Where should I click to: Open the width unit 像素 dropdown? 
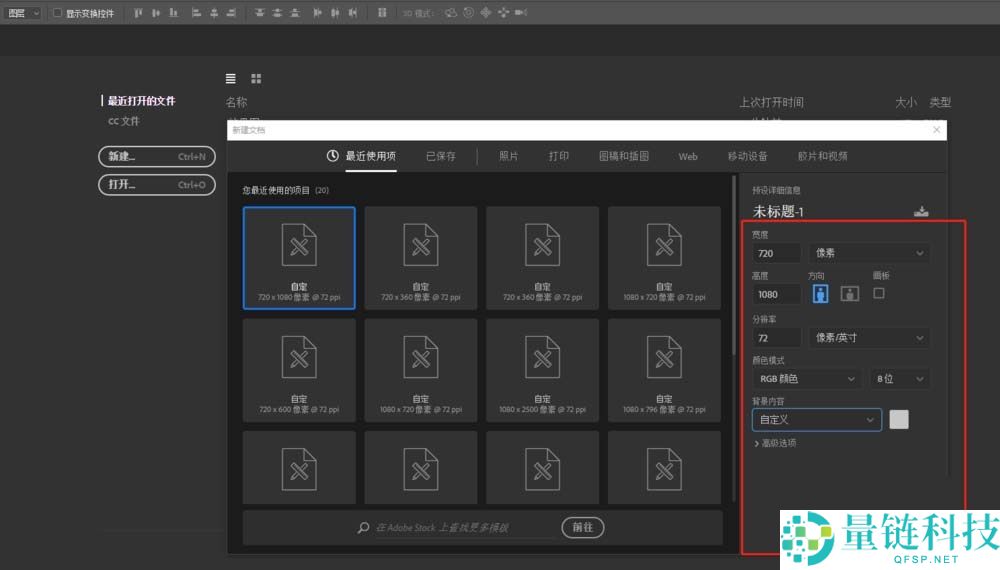click(869, 253)
